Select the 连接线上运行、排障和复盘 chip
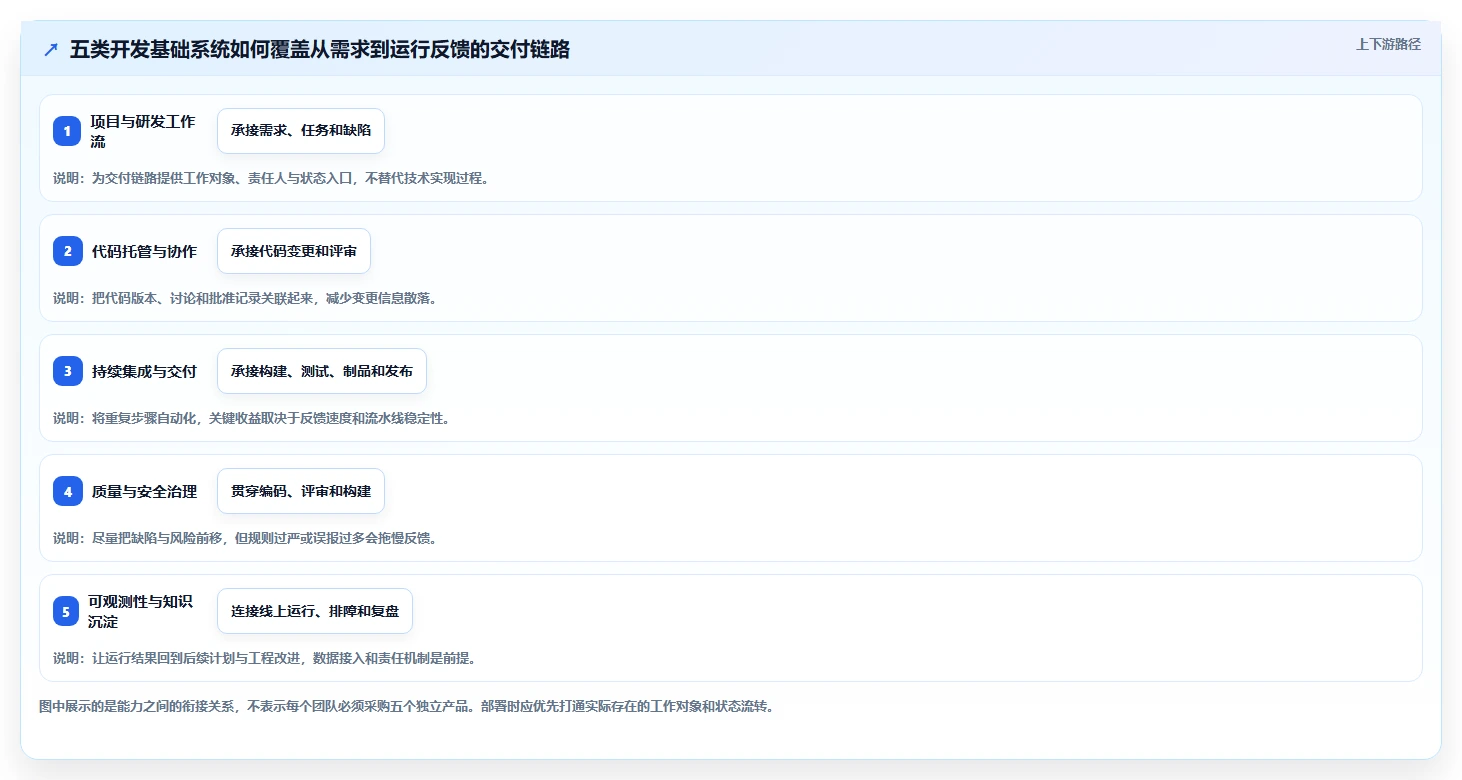 [x=315, y=611]
